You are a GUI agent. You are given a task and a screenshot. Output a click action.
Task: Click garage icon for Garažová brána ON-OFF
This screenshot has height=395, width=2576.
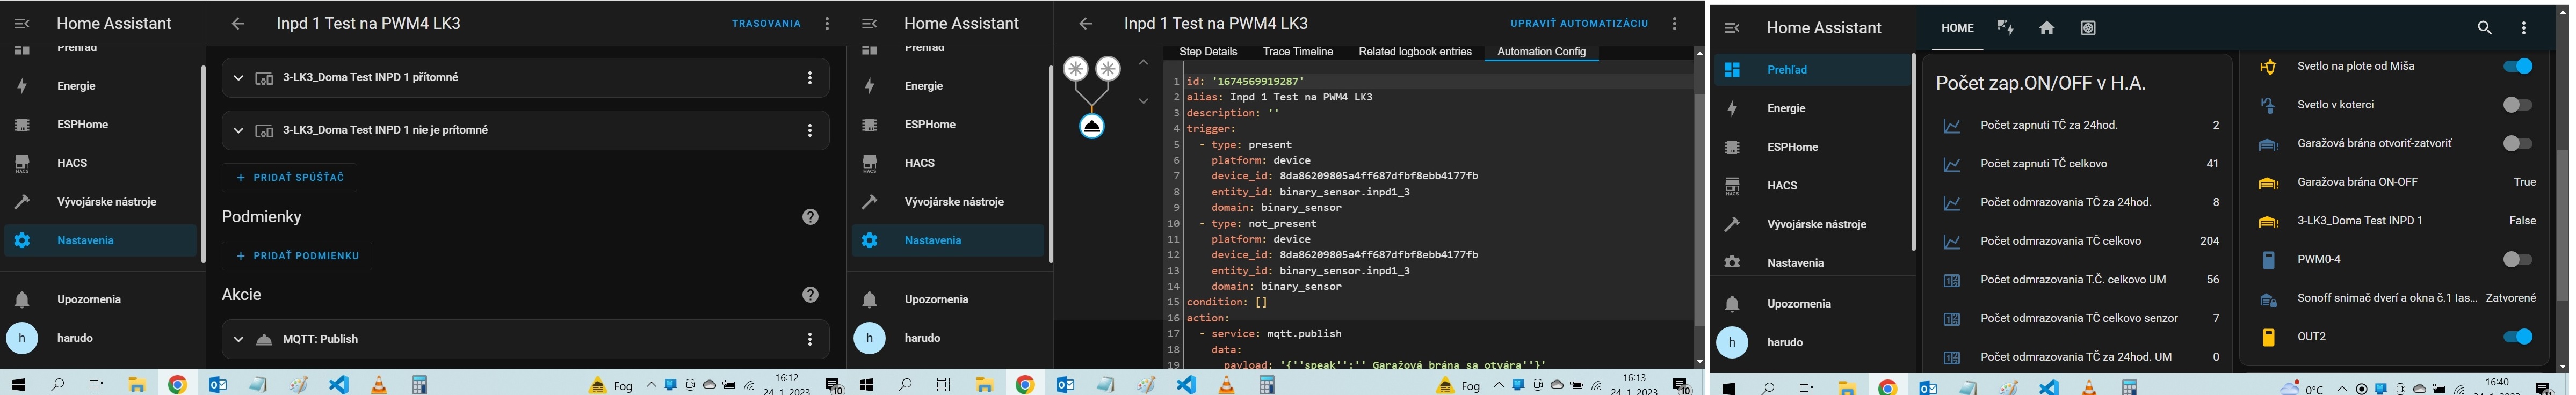point(2268,183)
